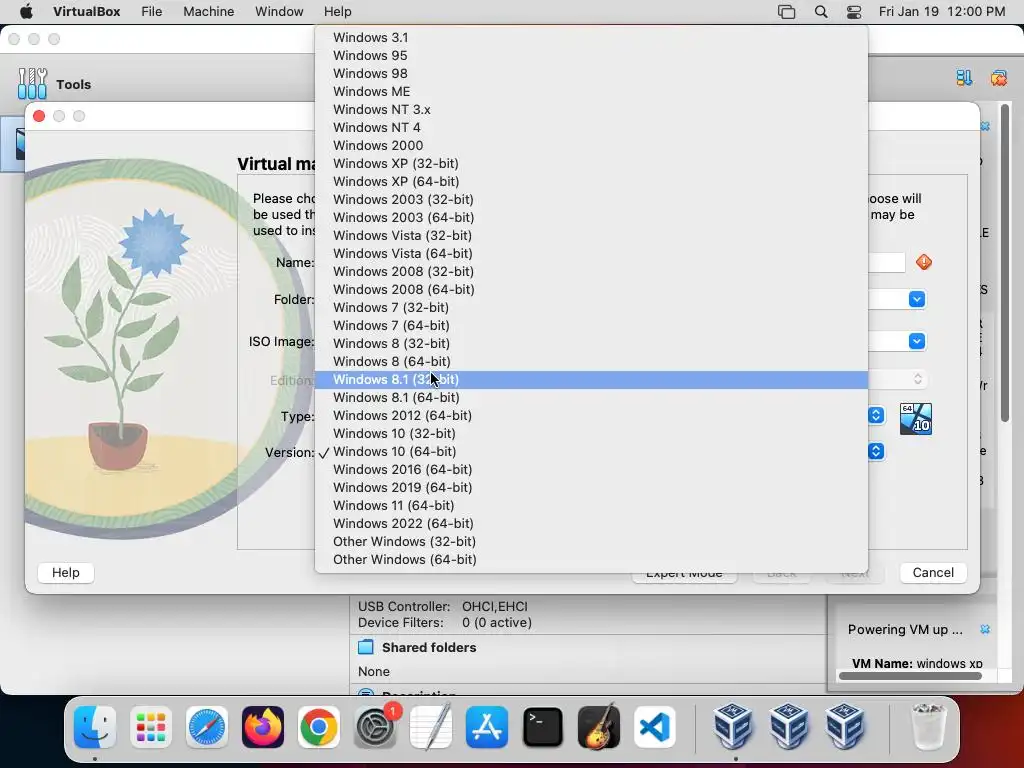Pick Windows 2022 (64-bit)

591,523
